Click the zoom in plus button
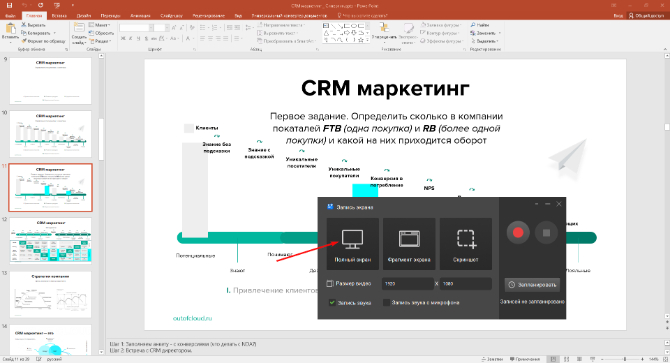 643,359
